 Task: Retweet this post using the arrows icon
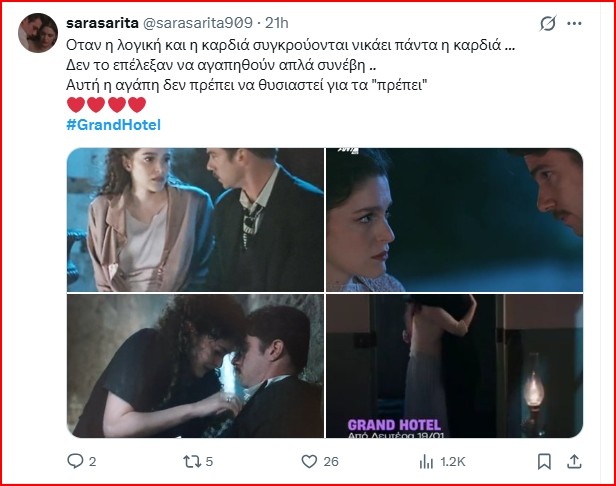point(192,461)
